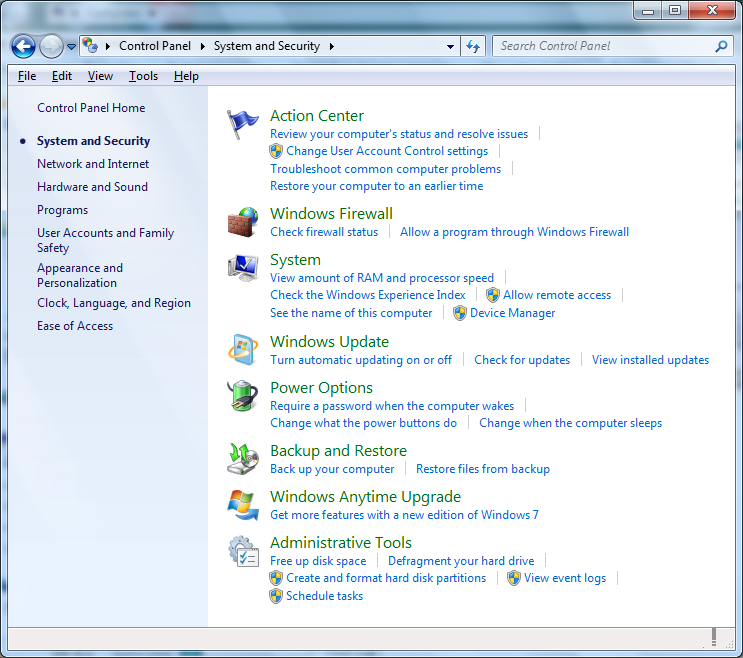Click the Windows Anytime Upgrade flag icon

[243, 505]
